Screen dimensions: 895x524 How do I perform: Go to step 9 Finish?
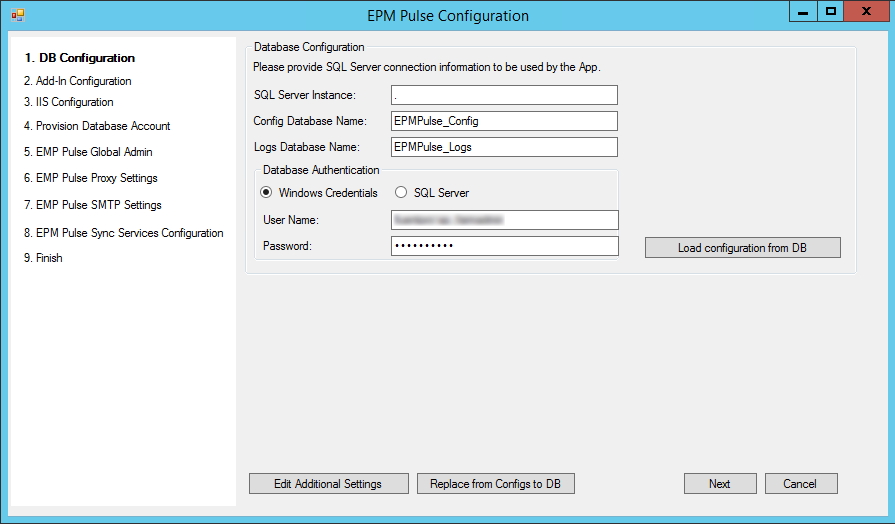[43, 258]
